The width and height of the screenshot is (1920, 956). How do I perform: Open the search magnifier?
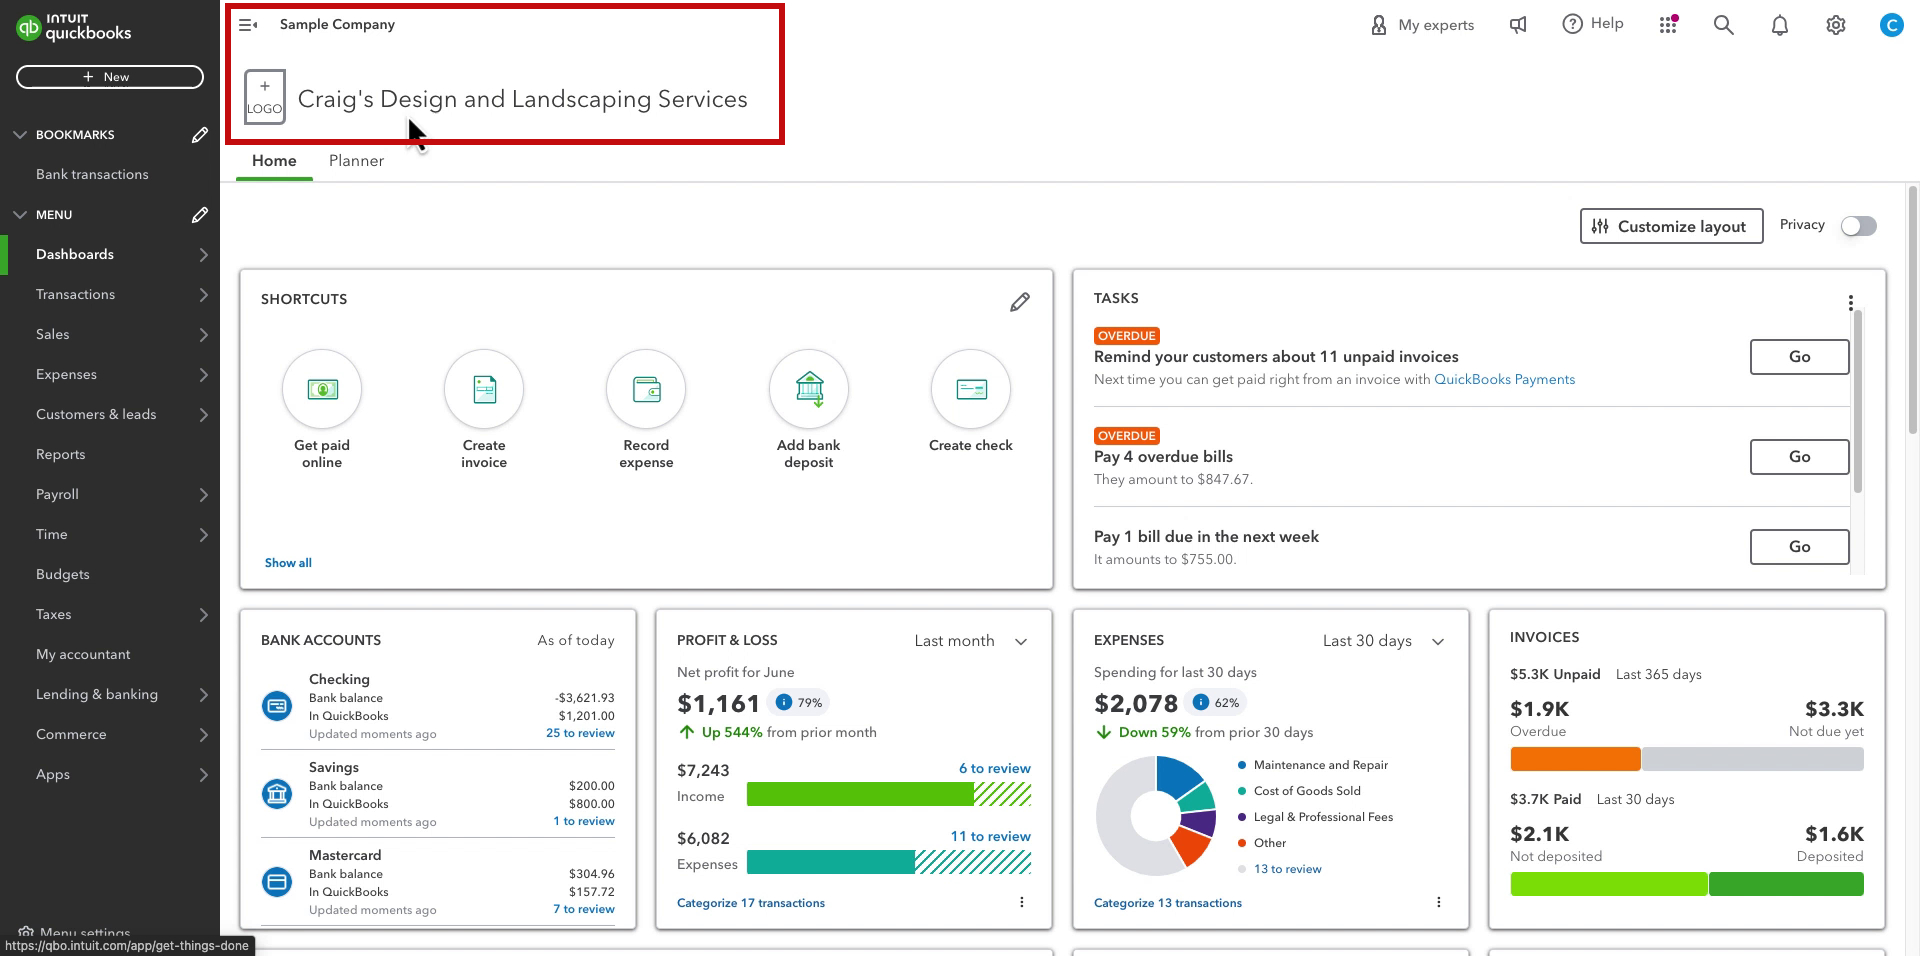pos(1723,24)
